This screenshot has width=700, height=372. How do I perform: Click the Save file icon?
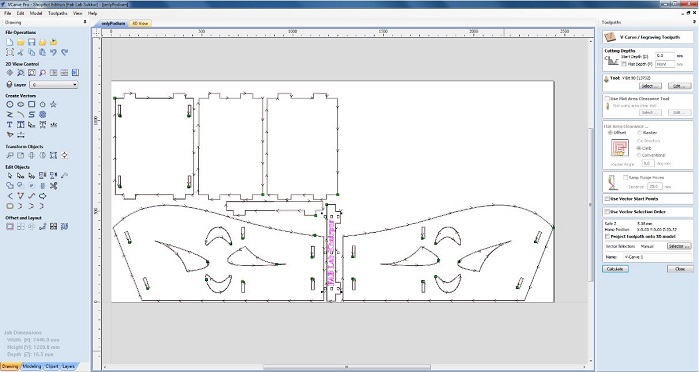pos(31,42)
